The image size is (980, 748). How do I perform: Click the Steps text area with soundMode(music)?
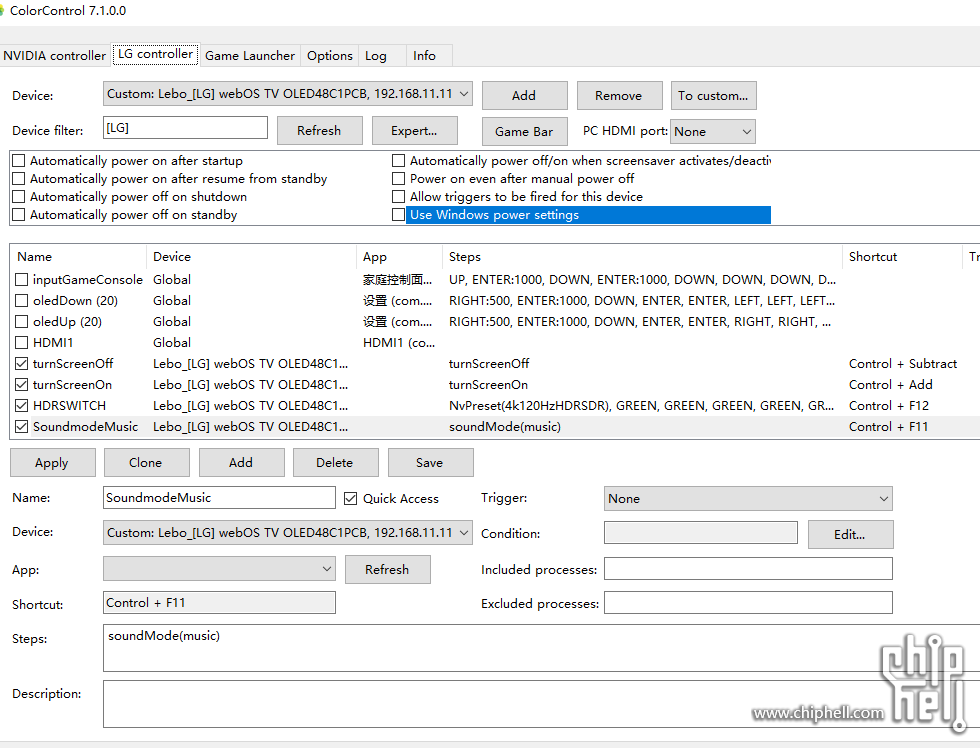coord(541,648)
